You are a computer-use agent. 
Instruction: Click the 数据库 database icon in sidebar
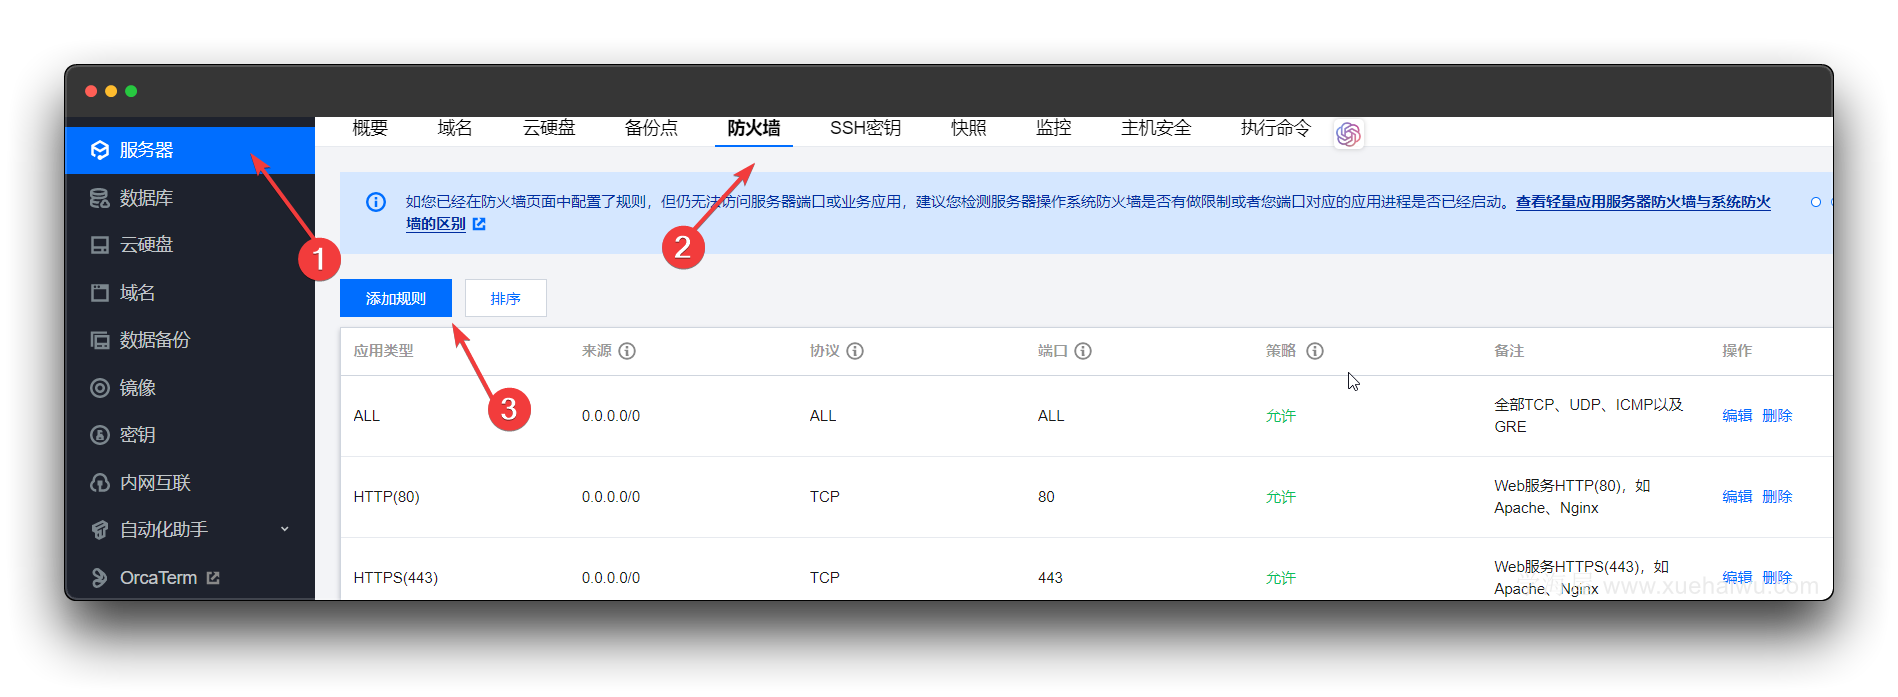click(99, 198)
